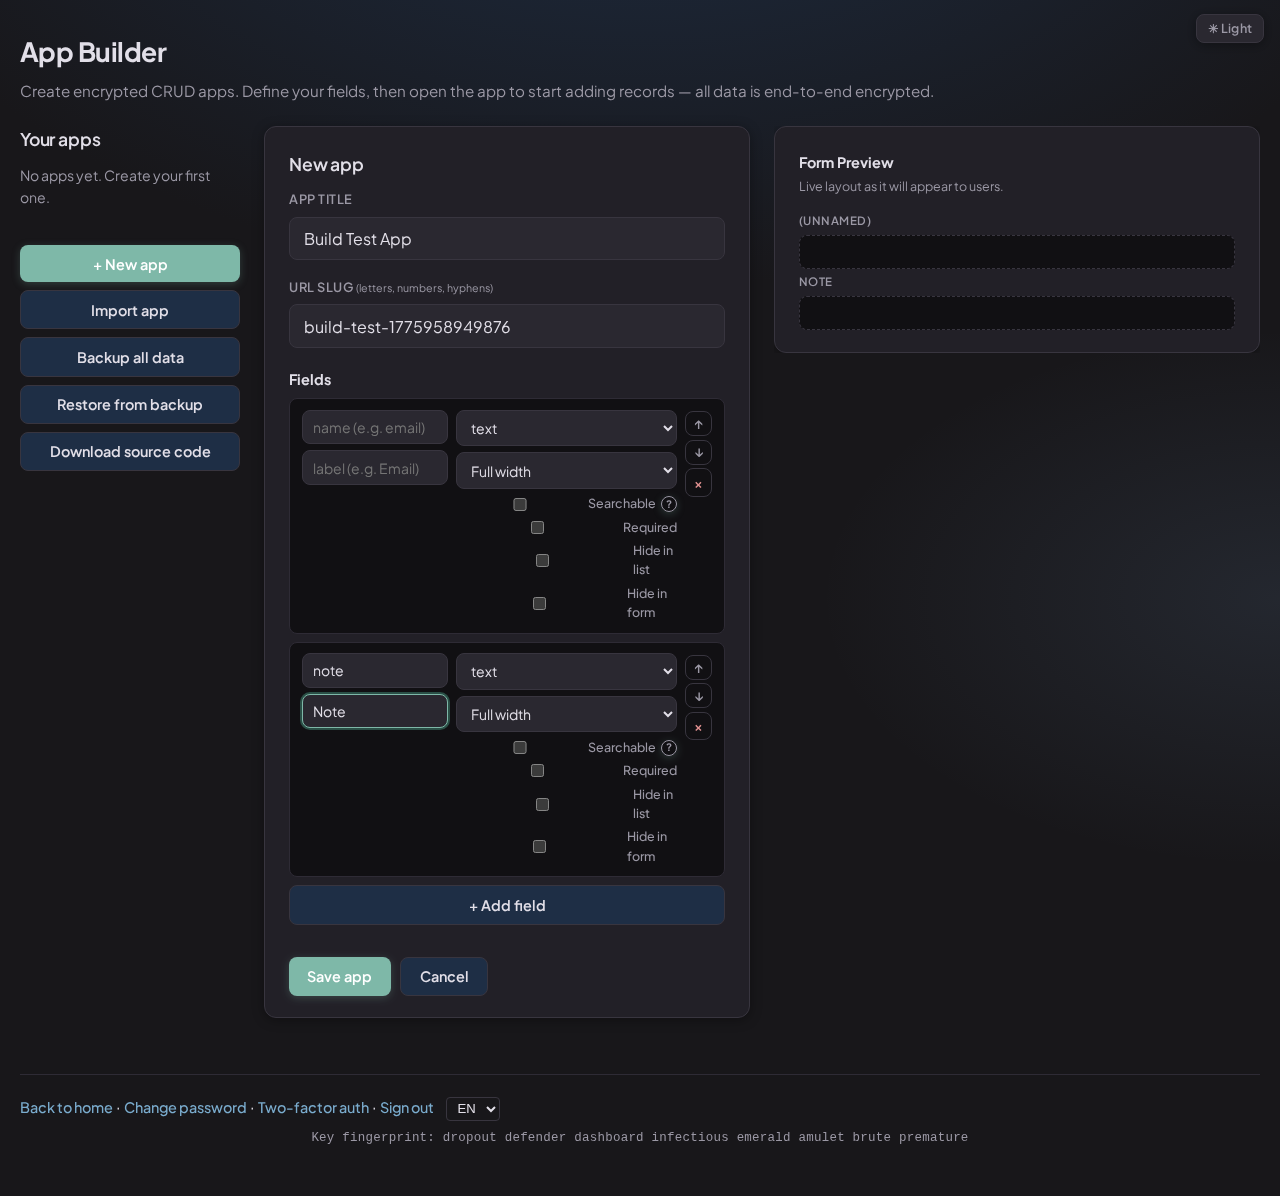The height and width of the screenshot is (1196, 1280).
Task: Open the Full width layout dropdown
Action: (566, 470)
